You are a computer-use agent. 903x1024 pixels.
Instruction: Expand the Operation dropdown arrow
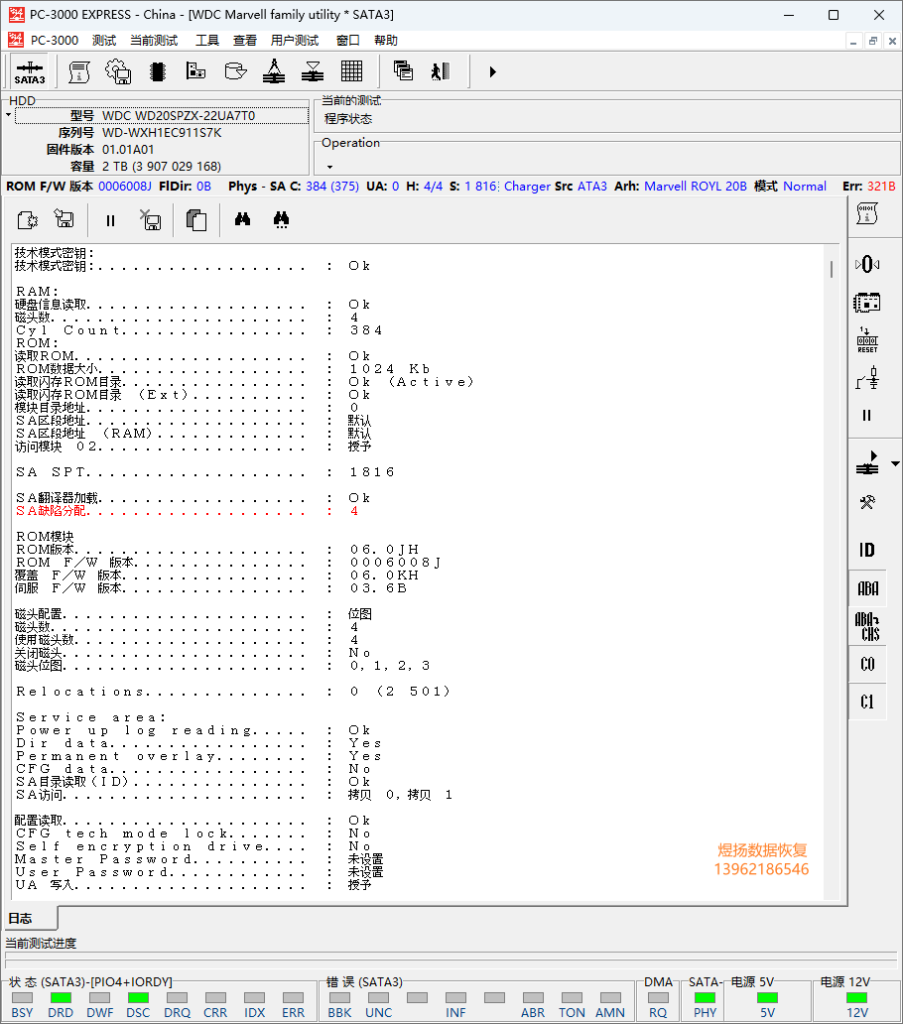pos(330,167)
